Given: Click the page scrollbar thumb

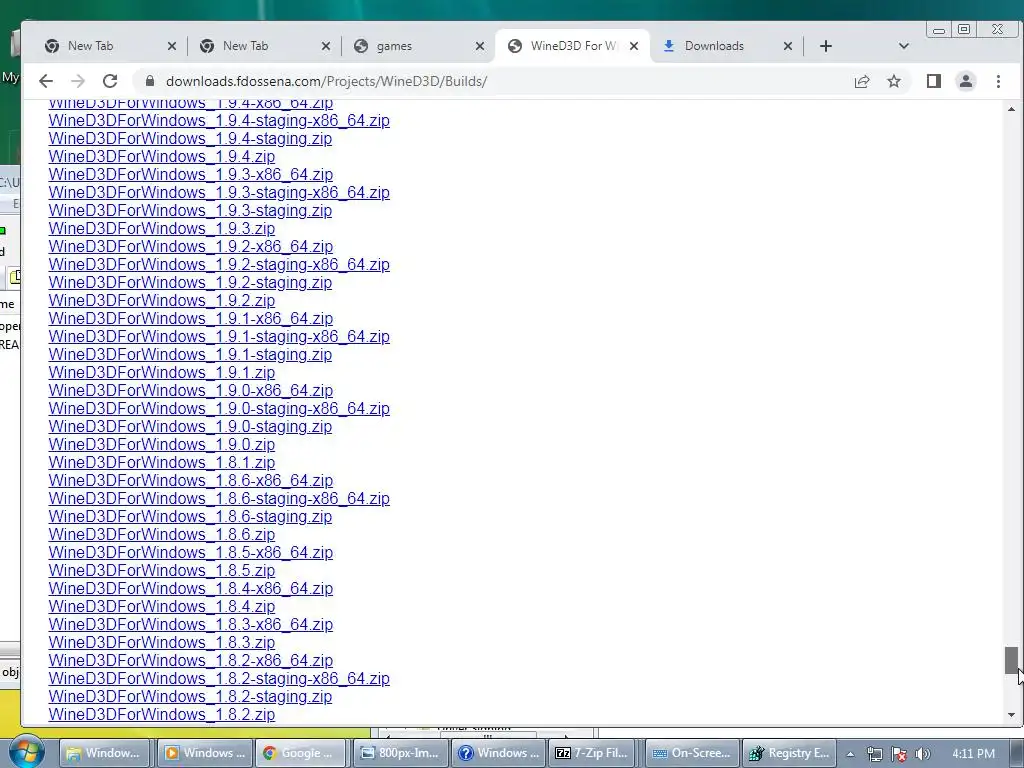Looking at the screenshot, I should coord(1011,660).
